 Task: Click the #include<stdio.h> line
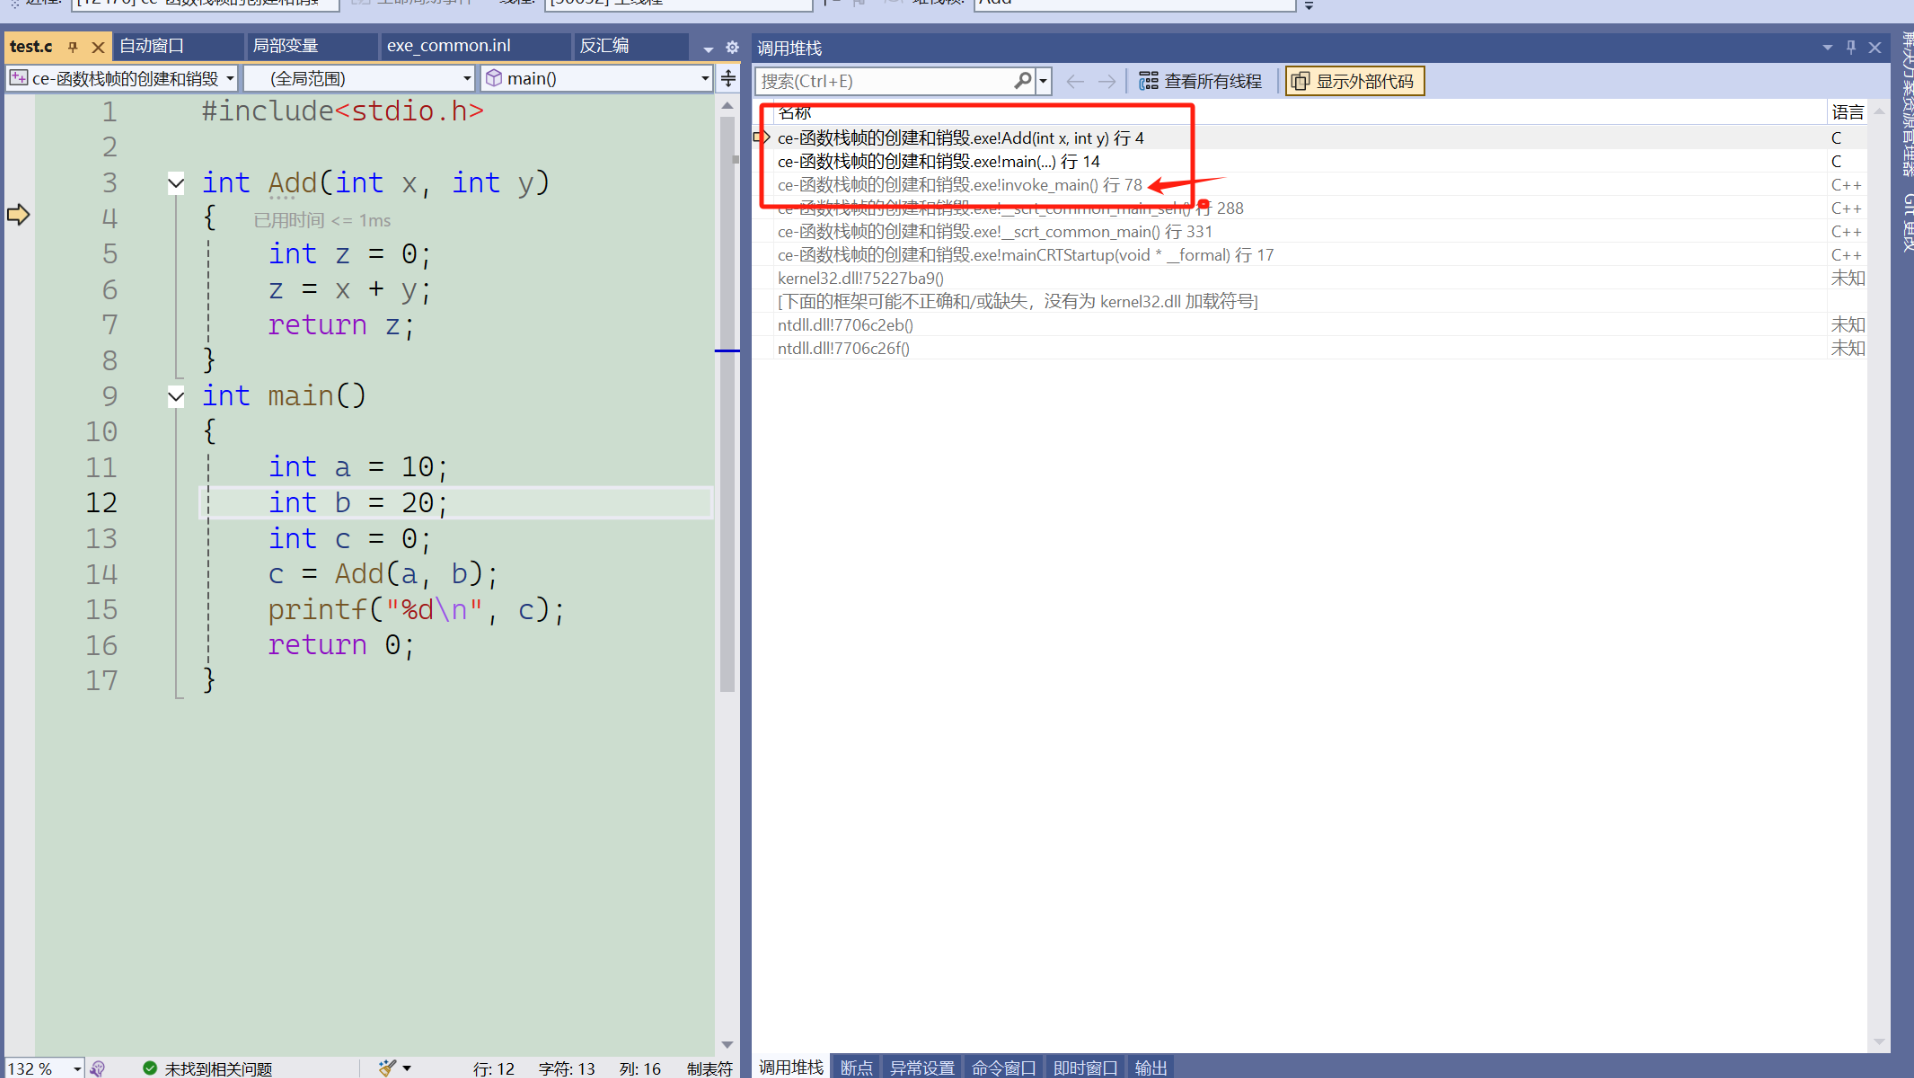(x=343, y=111)
